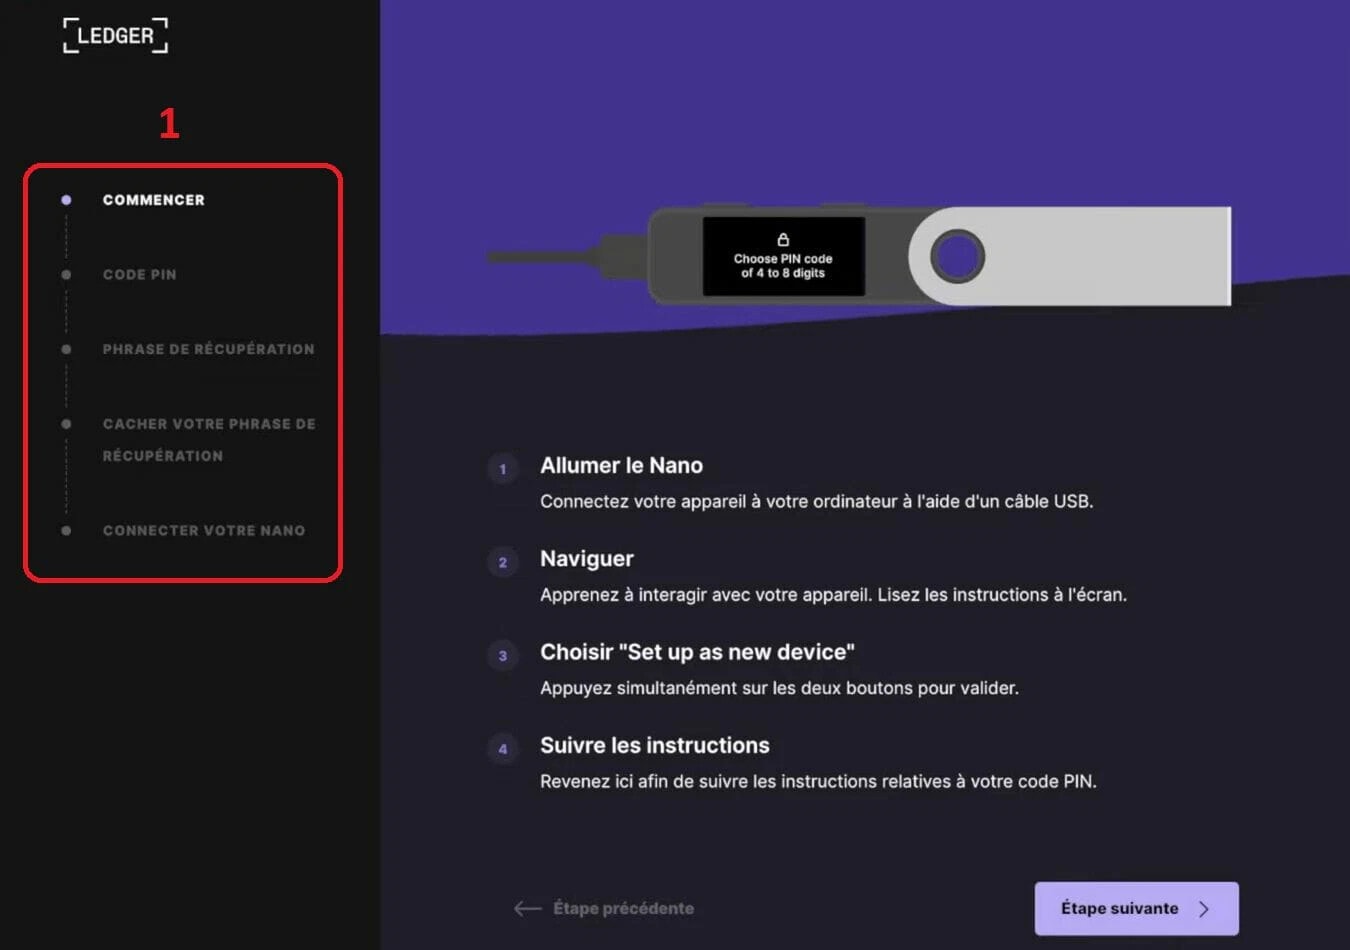This screenshot has height=950, width=1350.
Task: Open the Phrase de récupération step
Action: (x=208, y=349)
